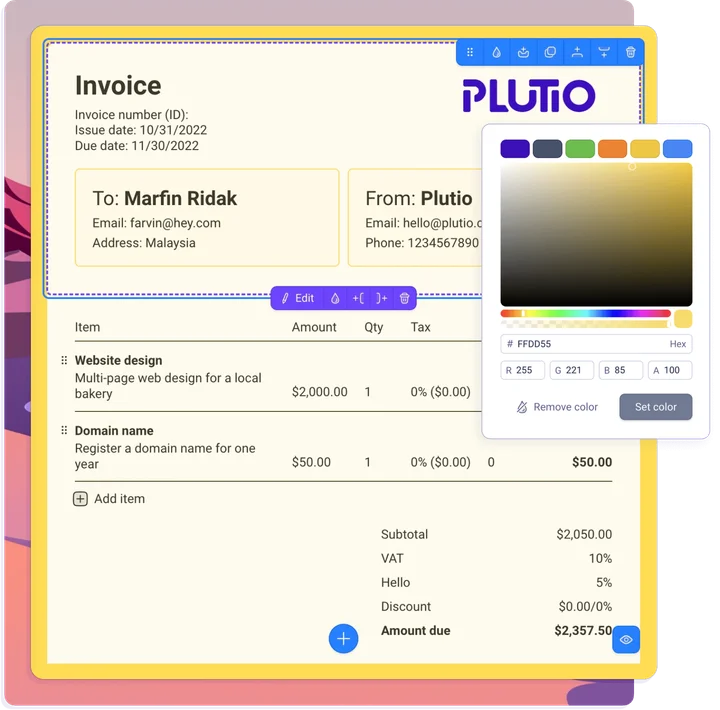Click the rainbow hue slider
This screenshot has width=720, height=710.
pos(584,313)
